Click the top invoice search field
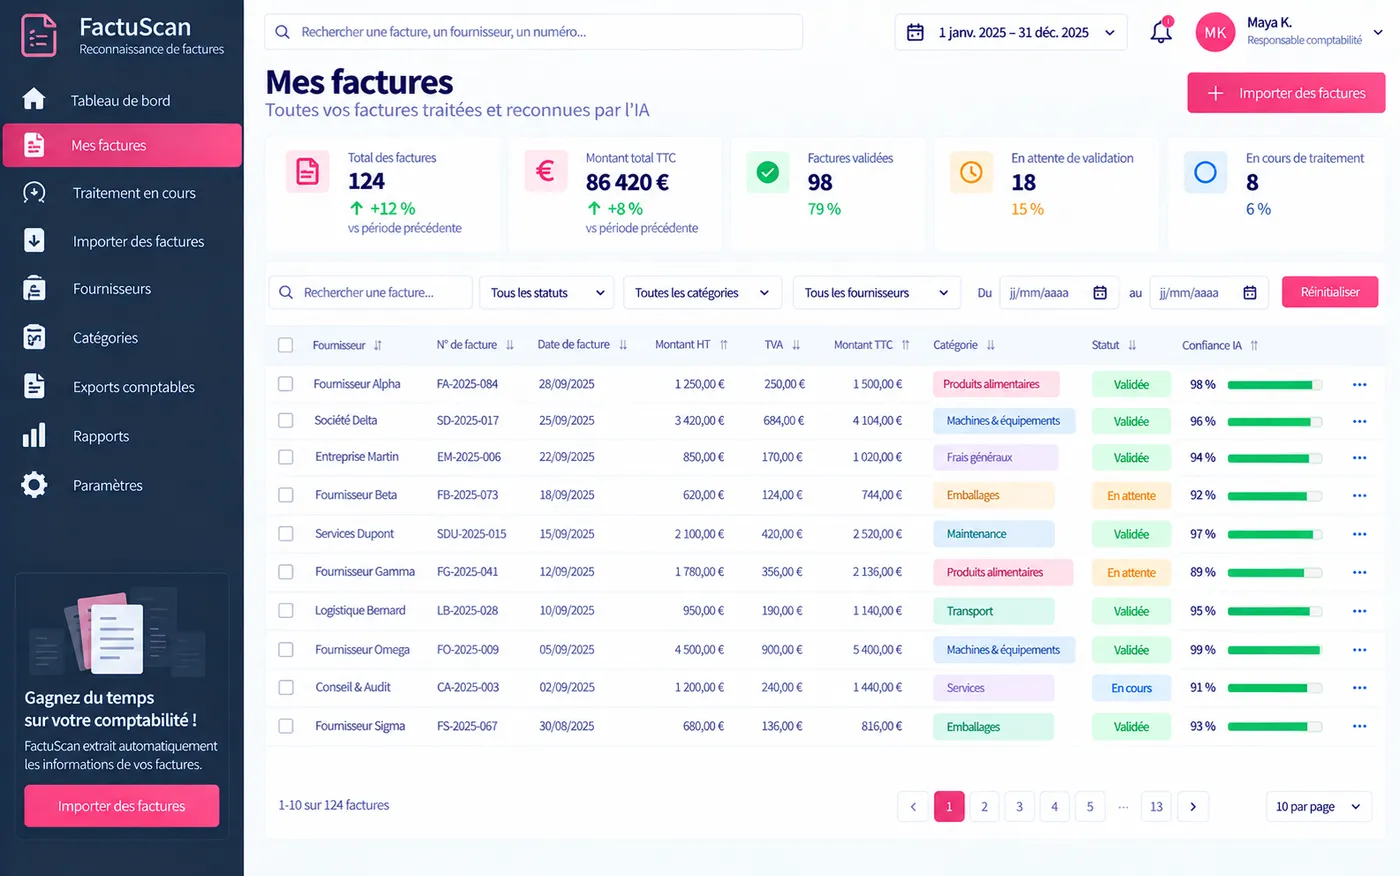This screenshot has width=1400, height=876. click(x=534, y=32)
